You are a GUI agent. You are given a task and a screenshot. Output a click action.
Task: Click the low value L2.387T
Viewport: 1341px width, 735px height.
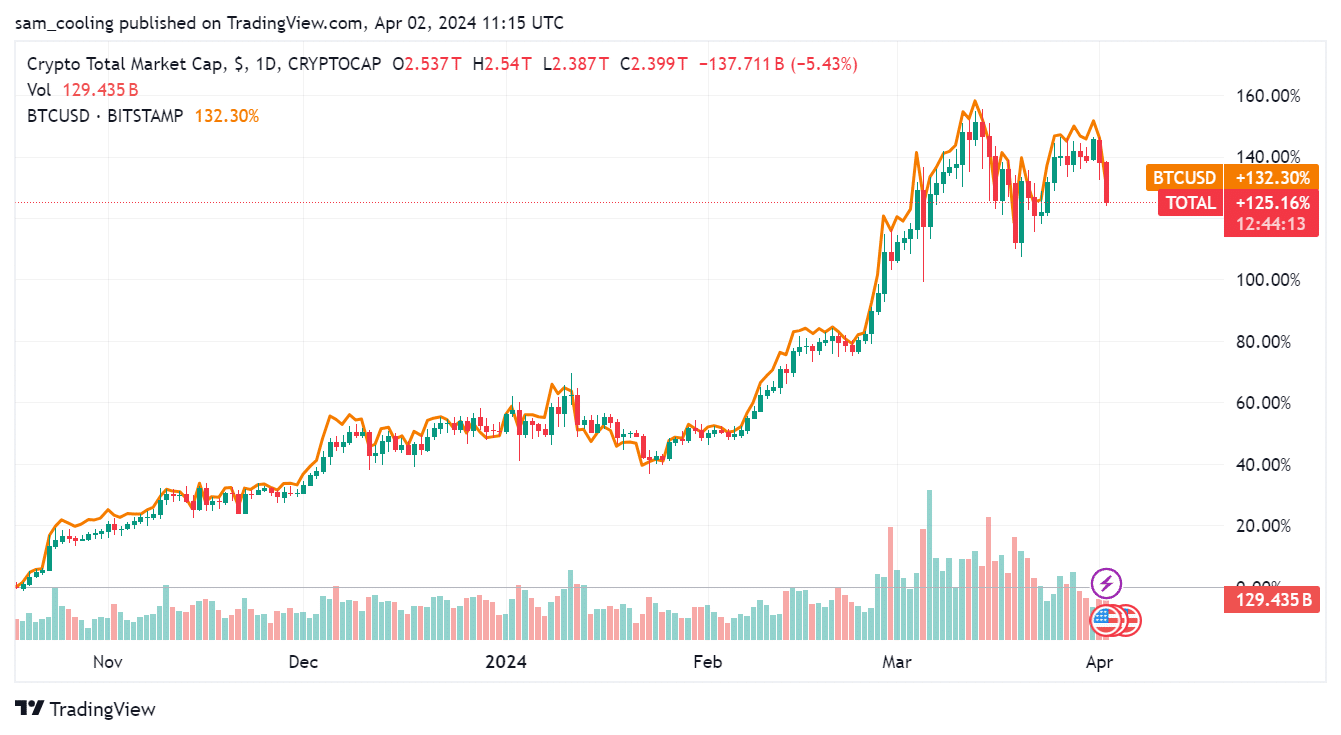click(x=576, y=64)
